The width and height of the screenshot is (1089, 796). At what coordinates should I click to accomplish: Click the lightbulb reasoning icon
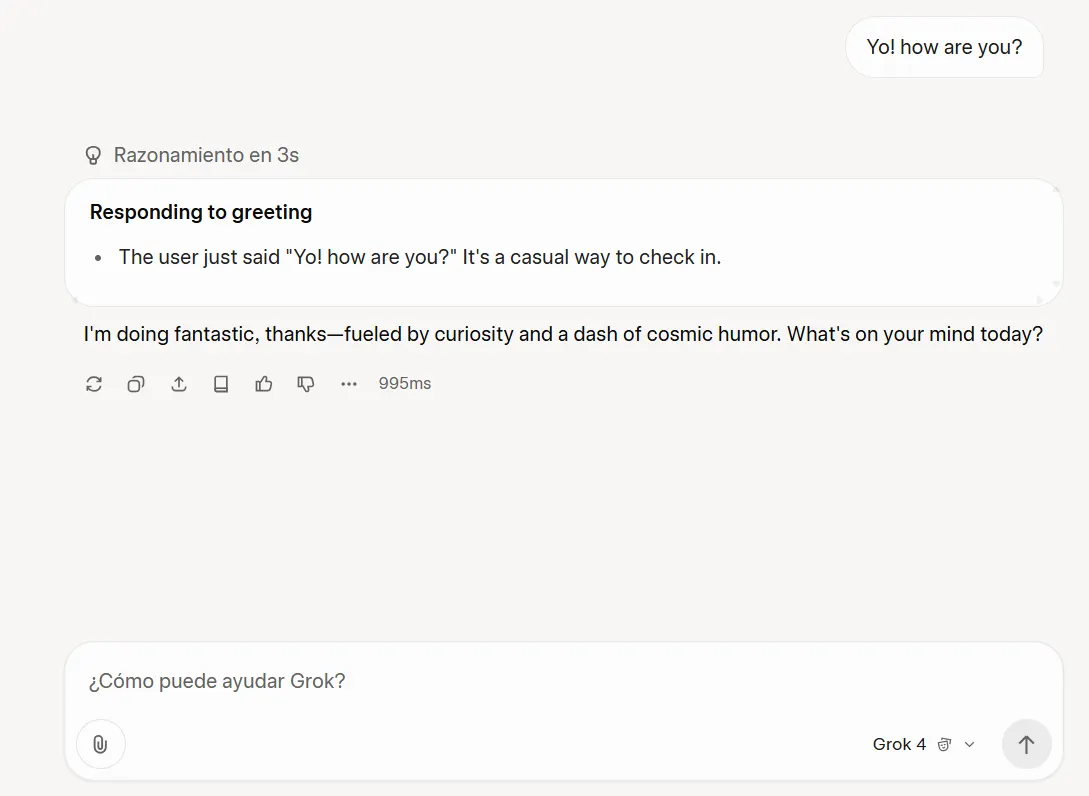coord(93,155)
